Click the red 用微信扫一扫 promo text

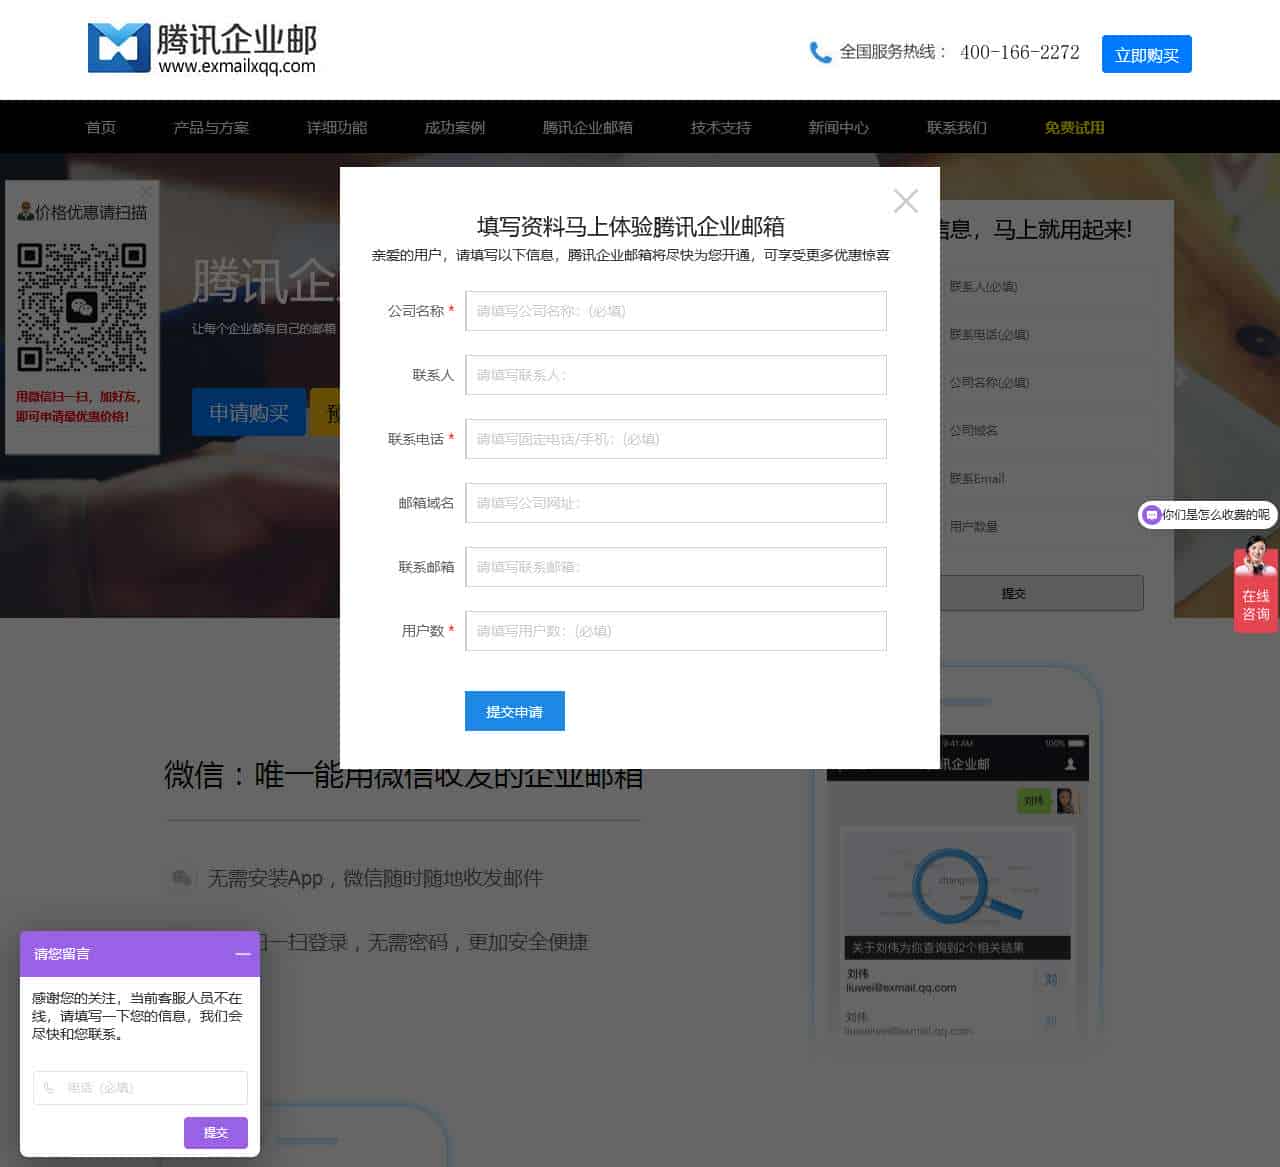[x=78, y=406]
